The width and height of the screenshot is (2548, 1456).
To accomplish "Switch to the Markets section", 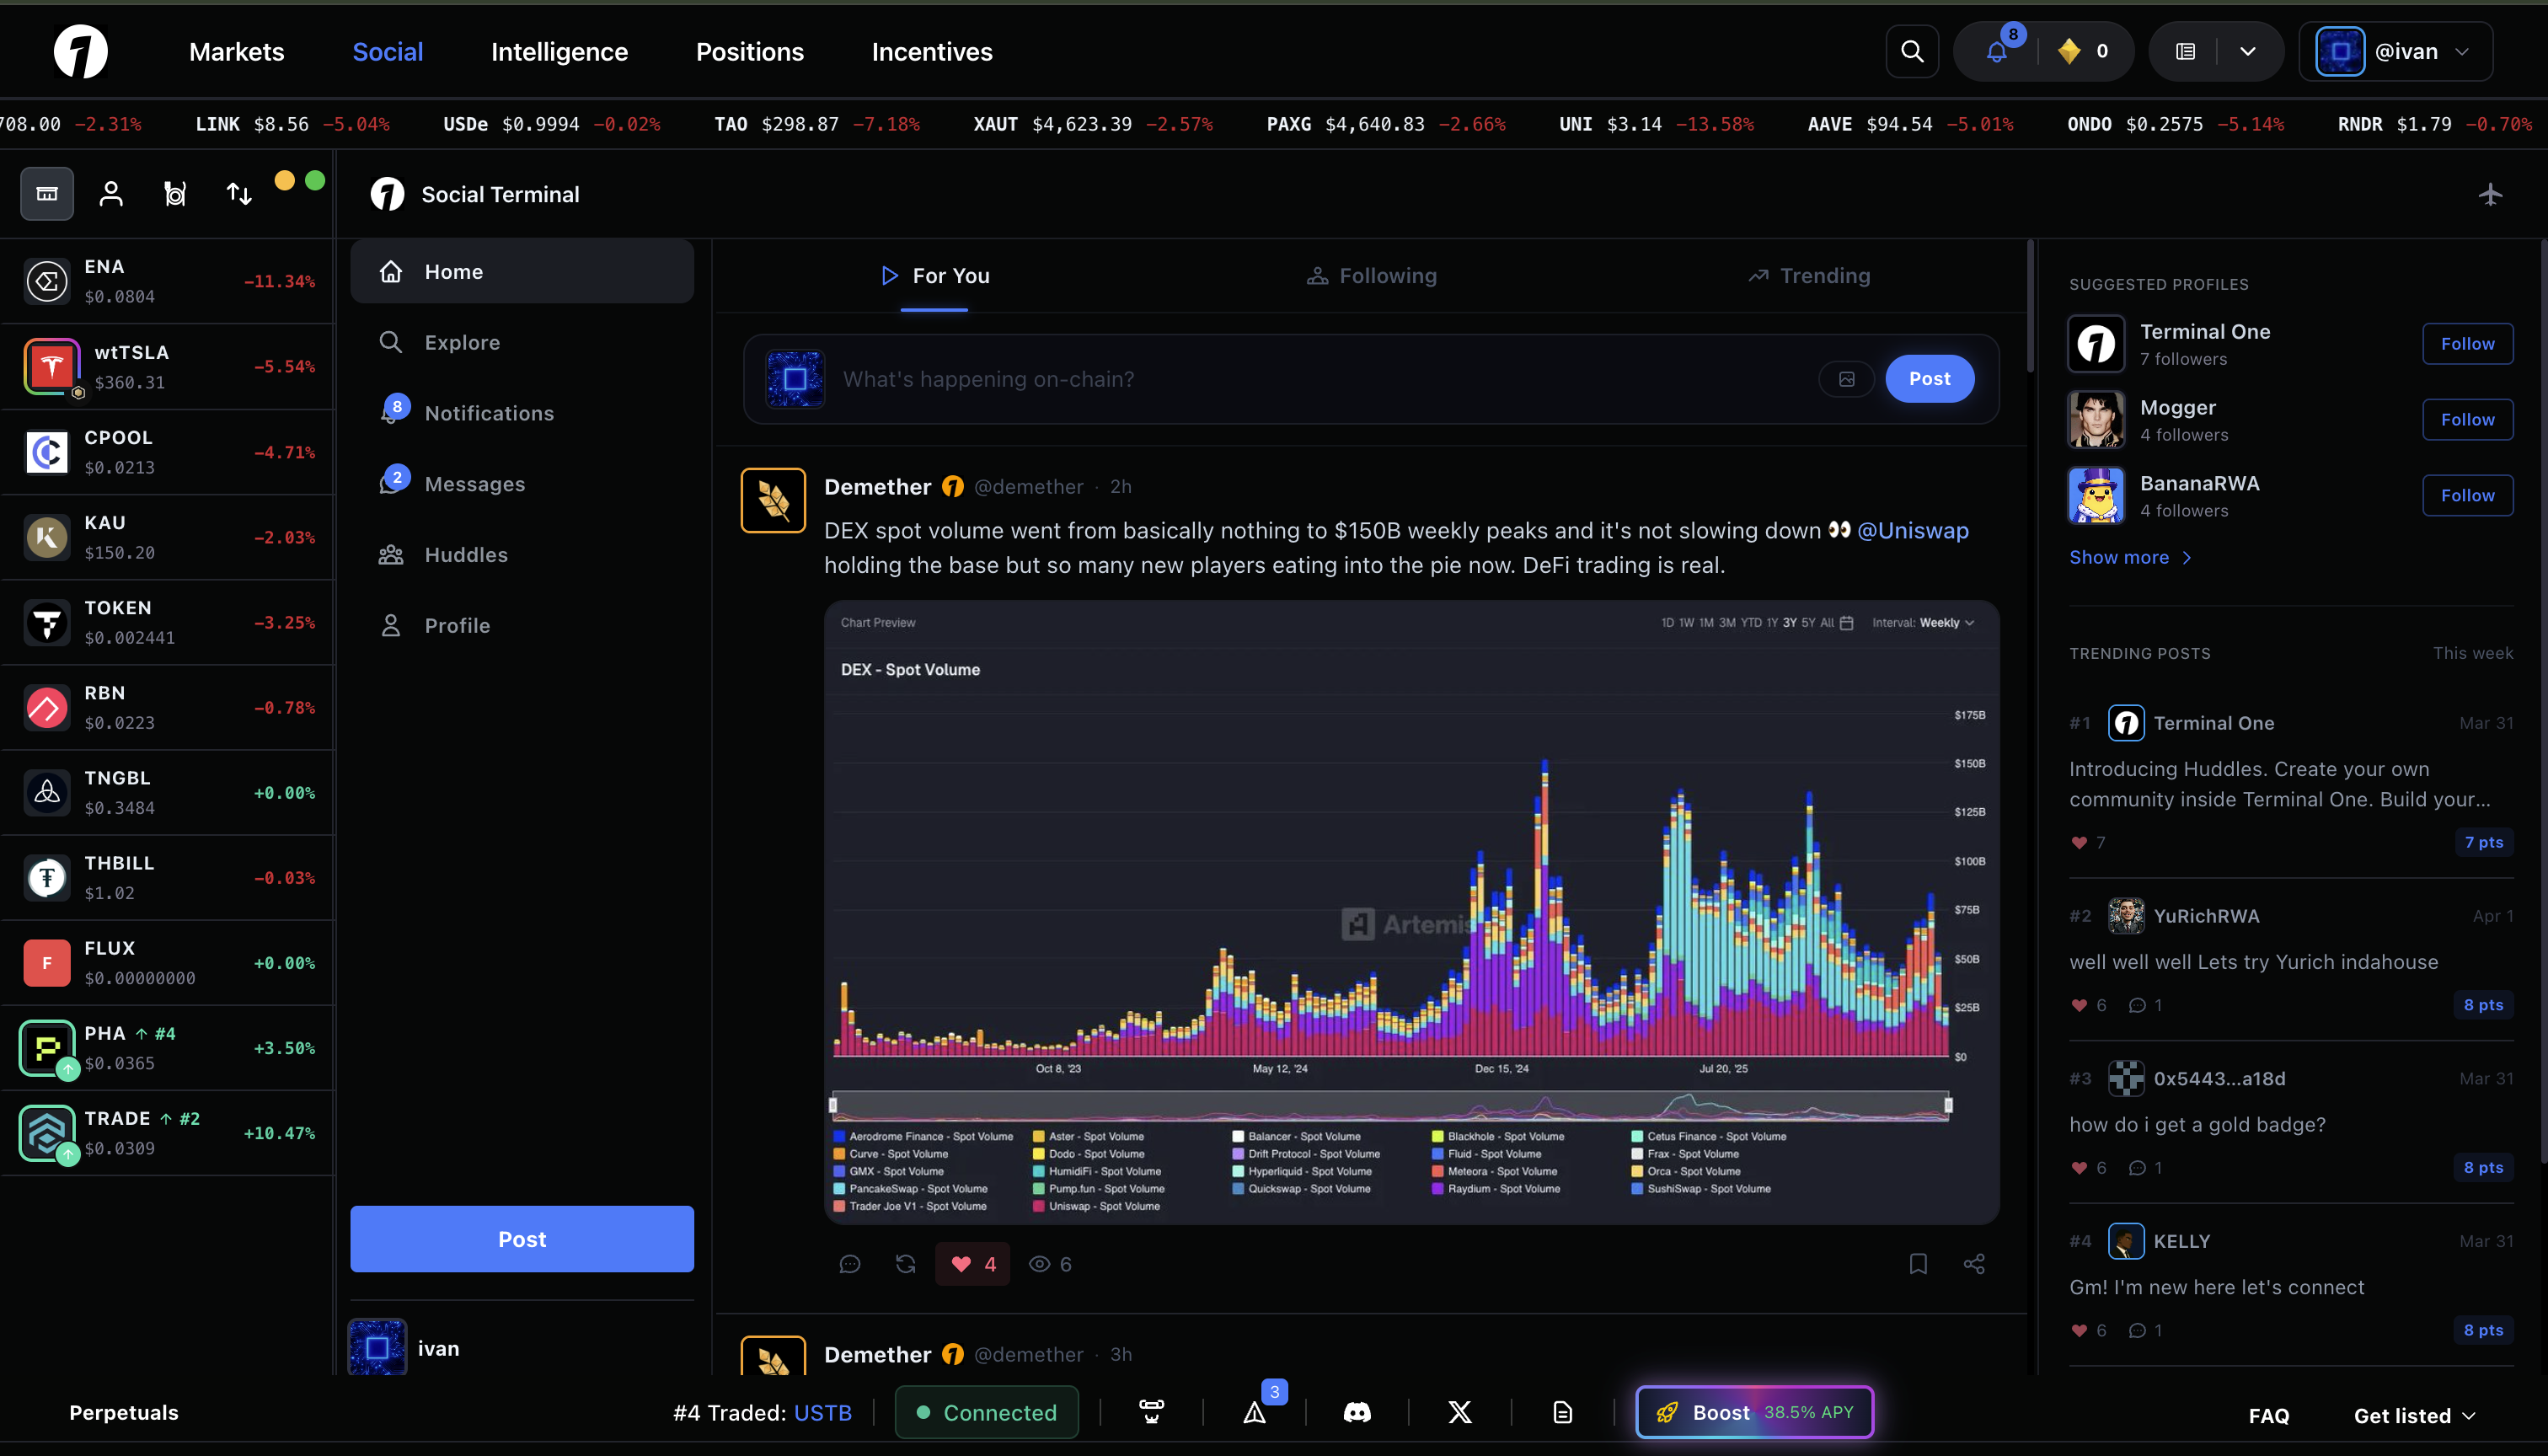I will tap(237, 52).
